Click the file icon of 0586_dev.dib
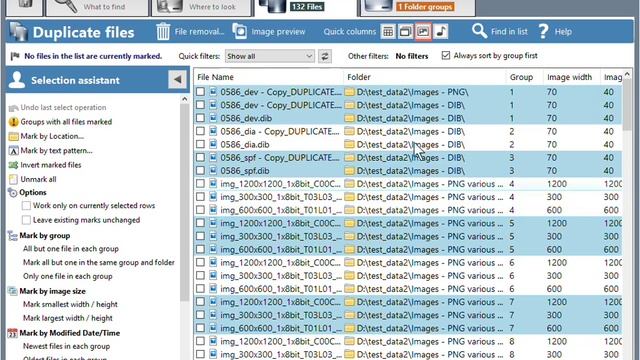The width and height of the screenshot is (640, 360). (213, 118)
